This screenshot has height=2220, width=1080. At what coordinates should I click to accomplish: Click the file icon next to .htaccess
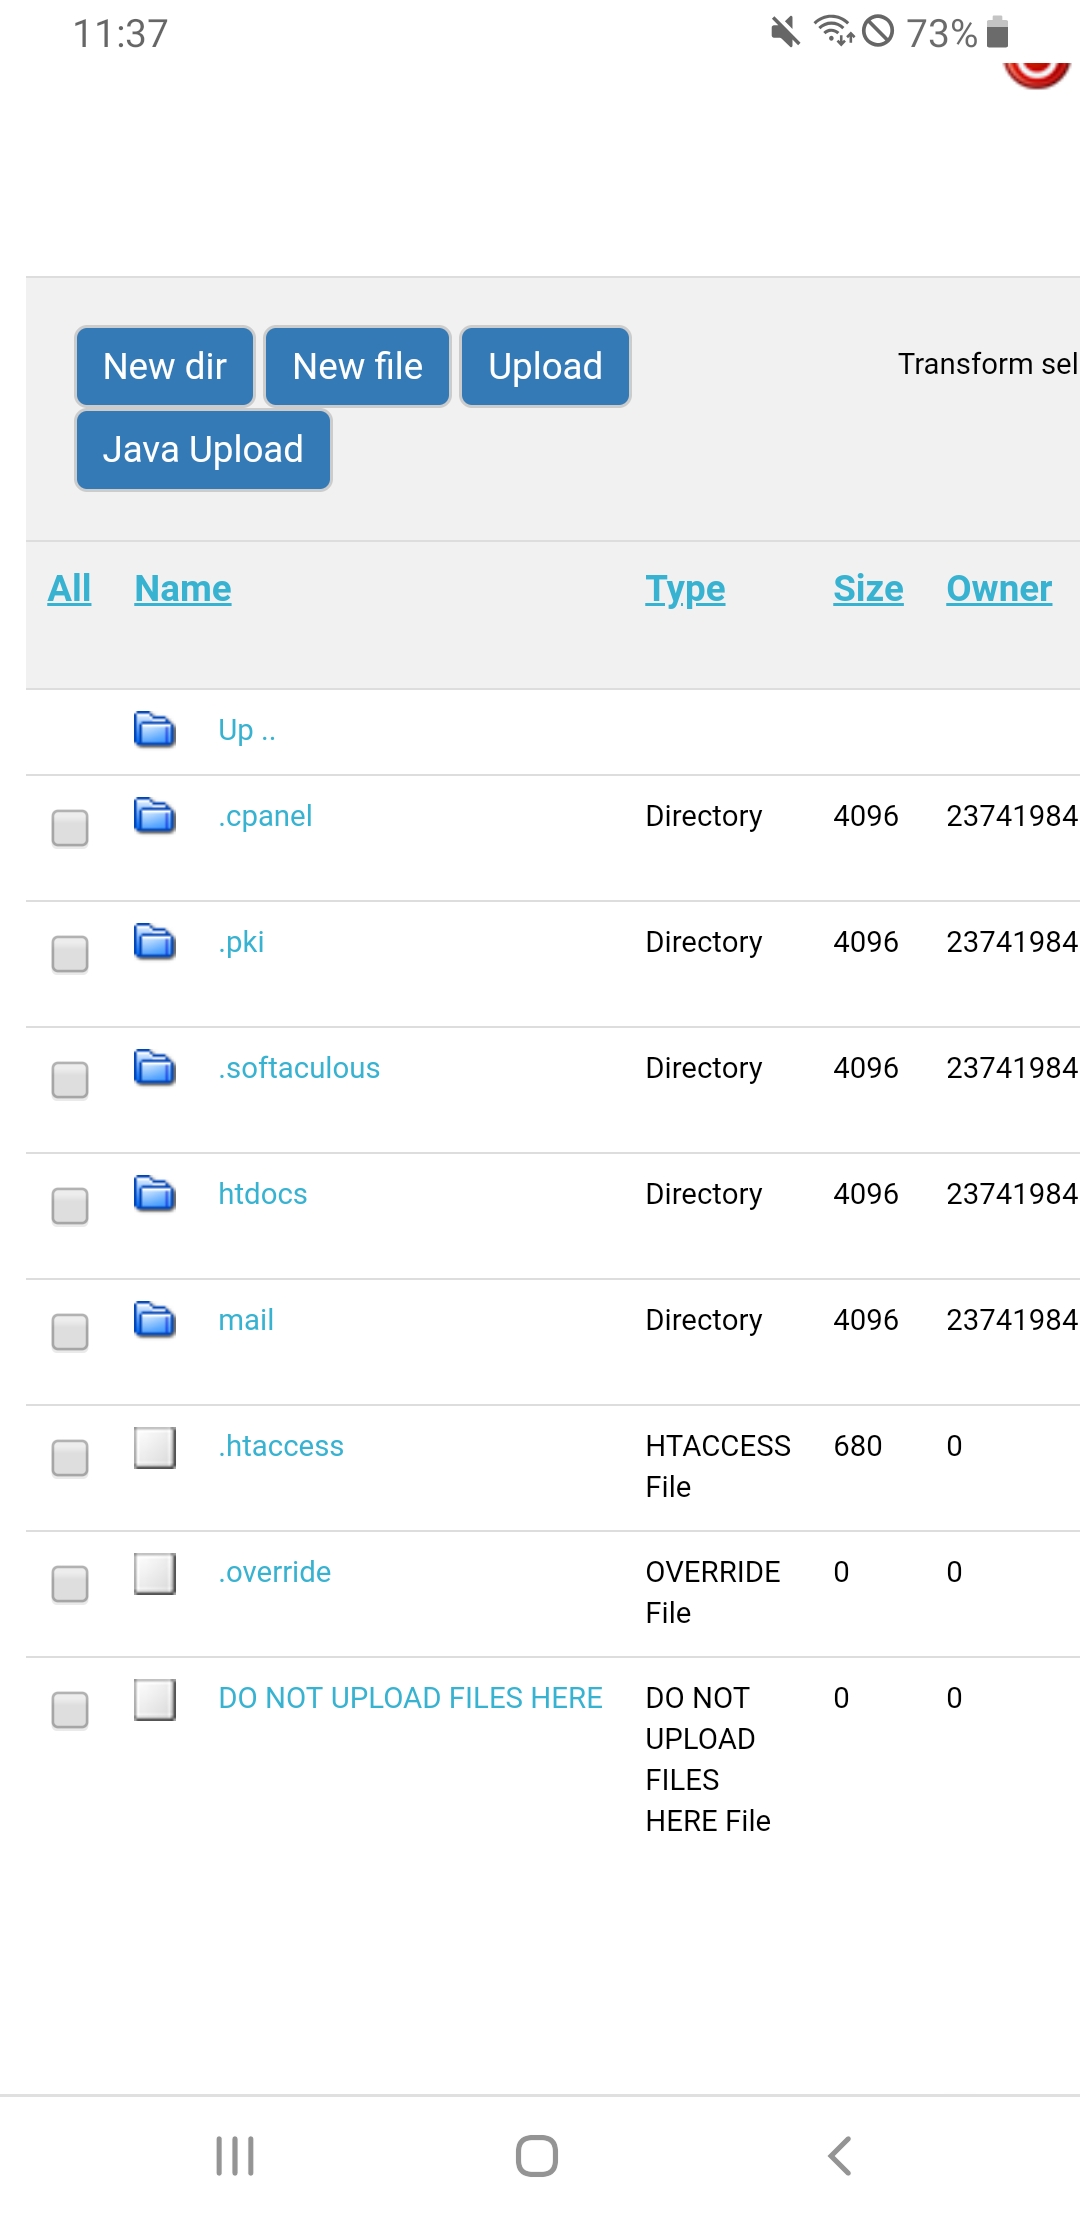coord(155,1447)
